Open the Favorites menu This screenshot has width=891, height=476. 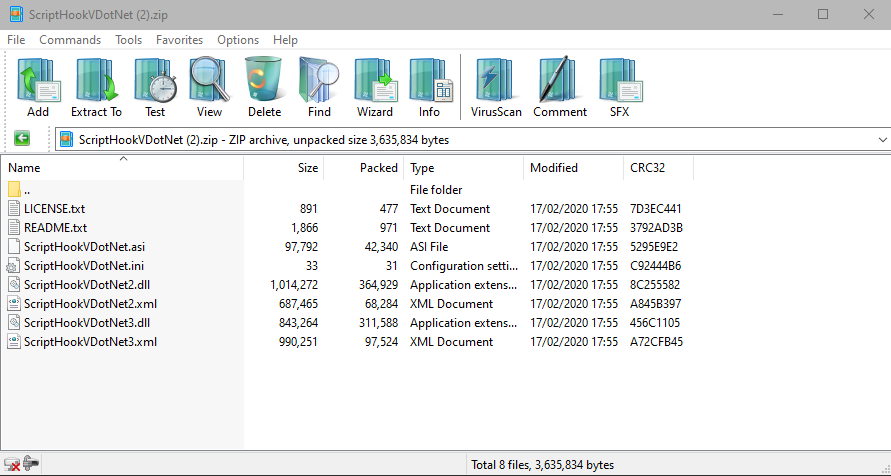click(x=180, y=40)
